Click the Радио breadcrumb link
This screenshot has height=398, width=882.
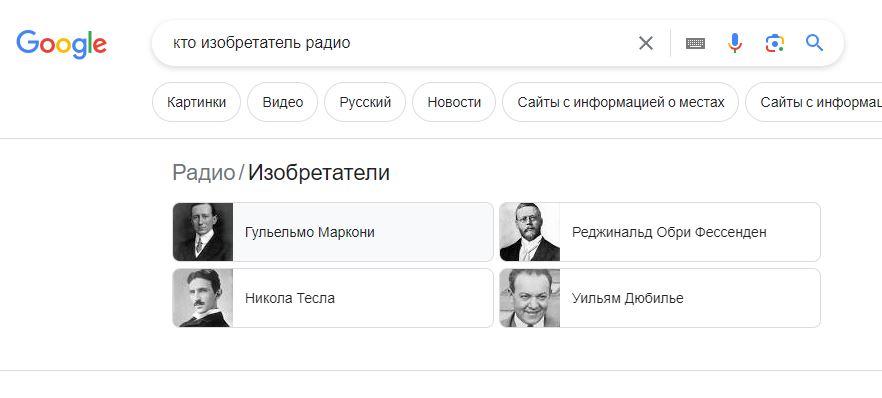click(x=204, y=173)
